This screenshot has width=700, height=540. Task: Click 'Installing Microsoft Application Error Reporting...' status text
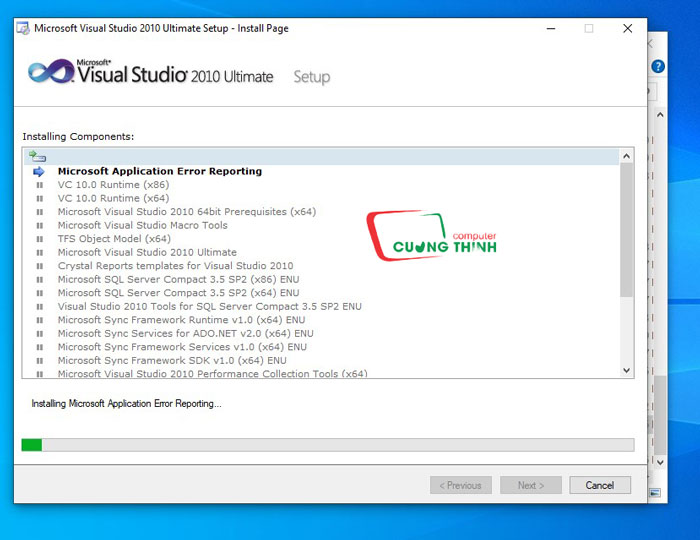(x=126, y=403)
